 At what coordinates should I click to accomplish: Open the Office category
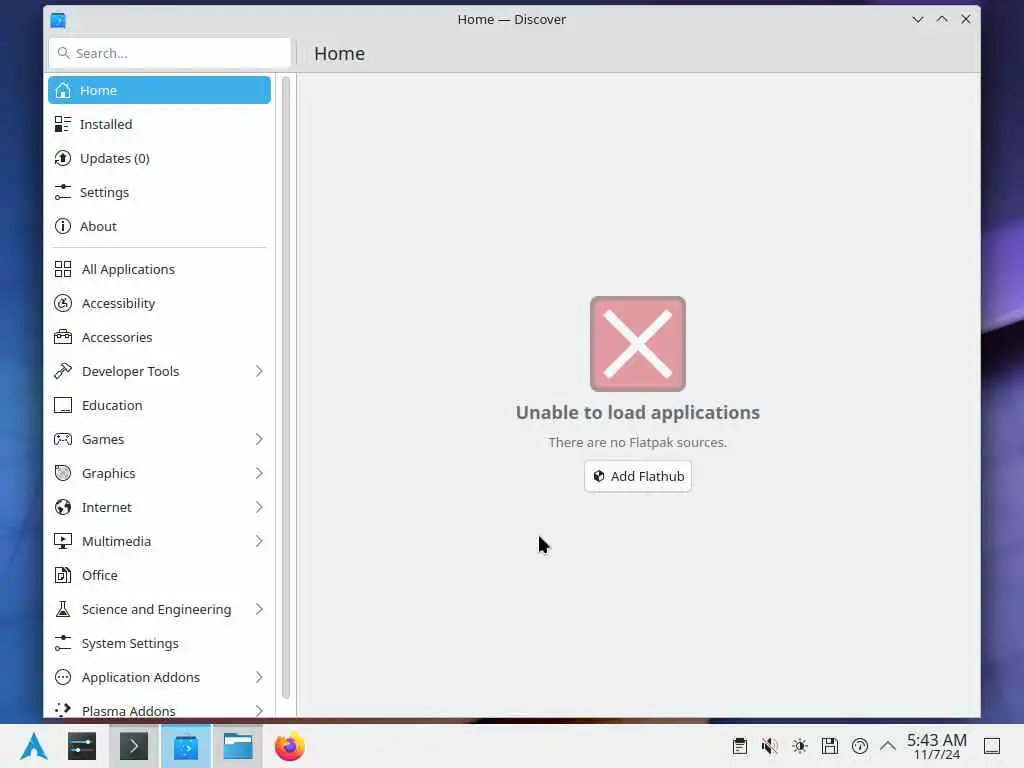159,575
